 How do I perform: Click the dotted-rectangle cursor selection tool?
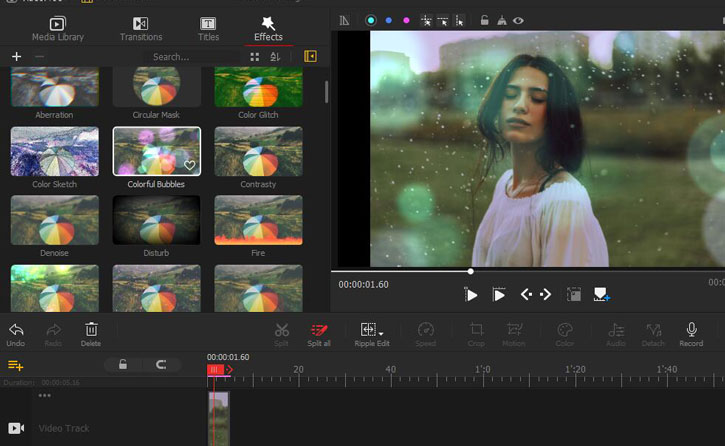pos(443,21)
